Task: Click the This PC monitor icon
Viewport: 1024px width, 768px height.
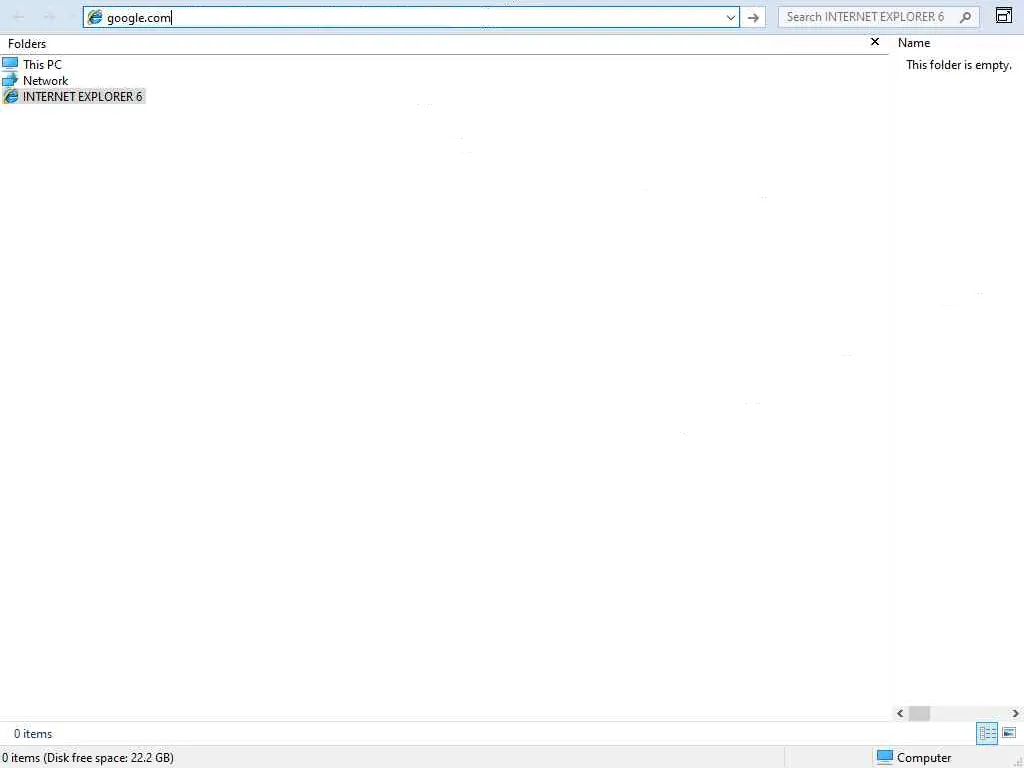Action: click(x=10, y=64)
